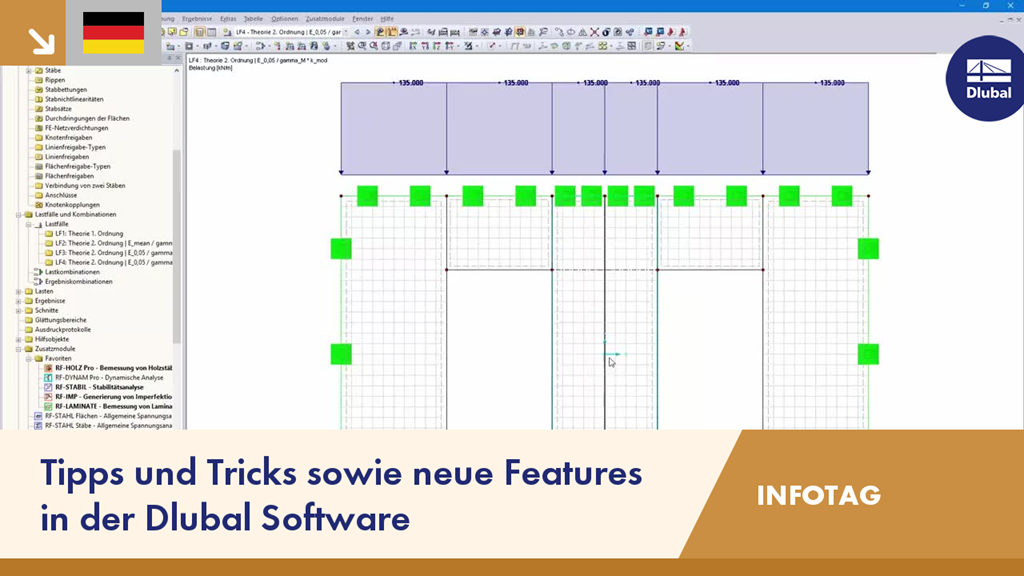
Task: Open the Tabelle menu
Action: click(x=253, y=19)
